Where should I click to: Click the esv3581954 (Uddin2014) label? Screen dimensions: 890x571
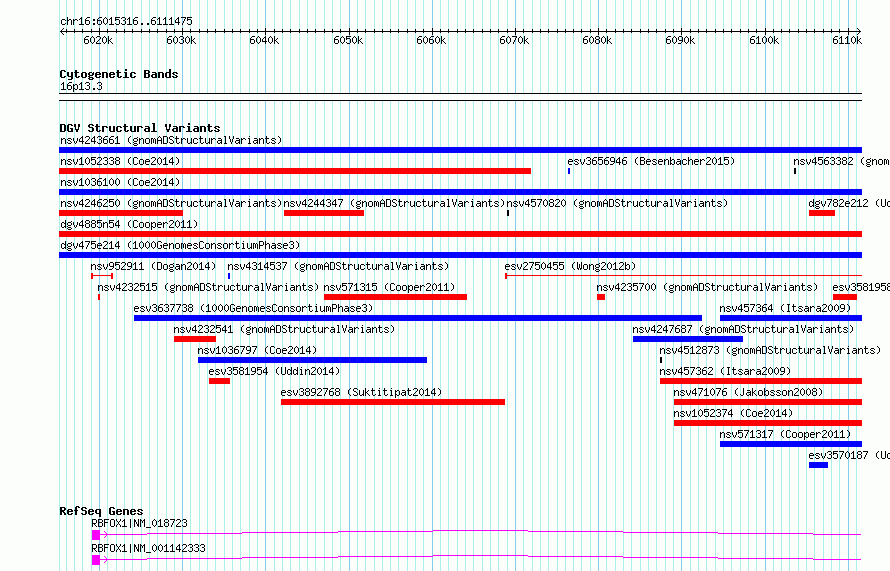tap(274, 371)
